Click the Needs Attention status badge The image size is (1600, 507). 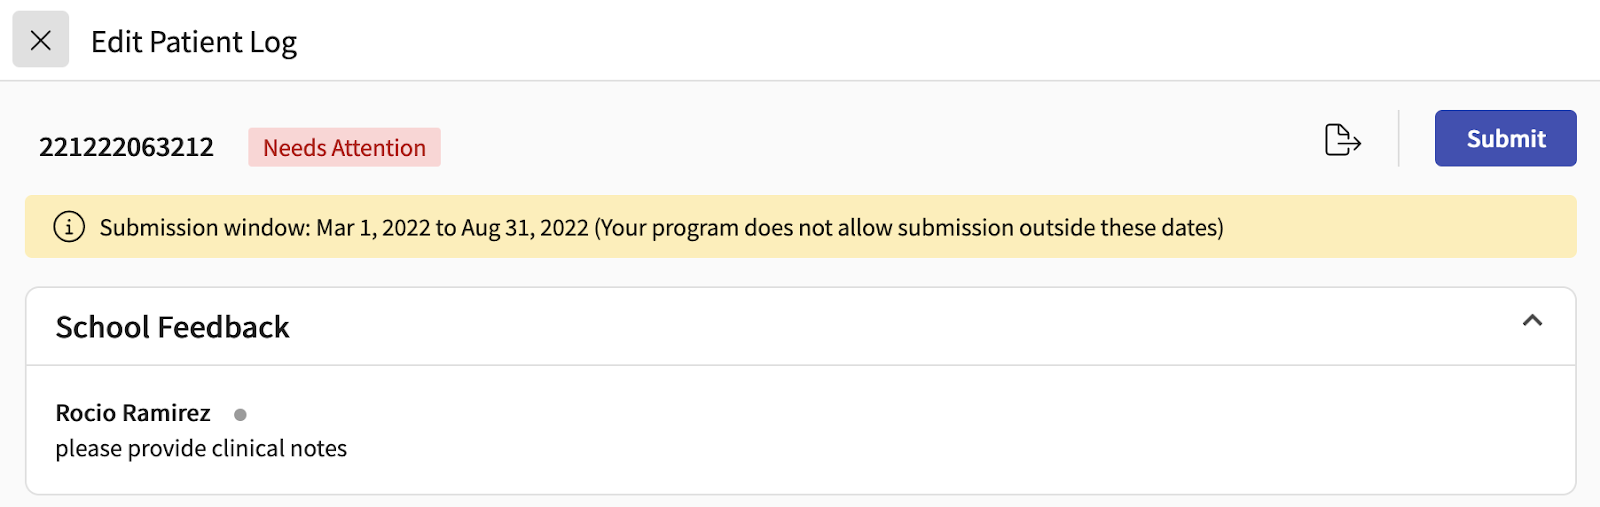click(344, 148)
